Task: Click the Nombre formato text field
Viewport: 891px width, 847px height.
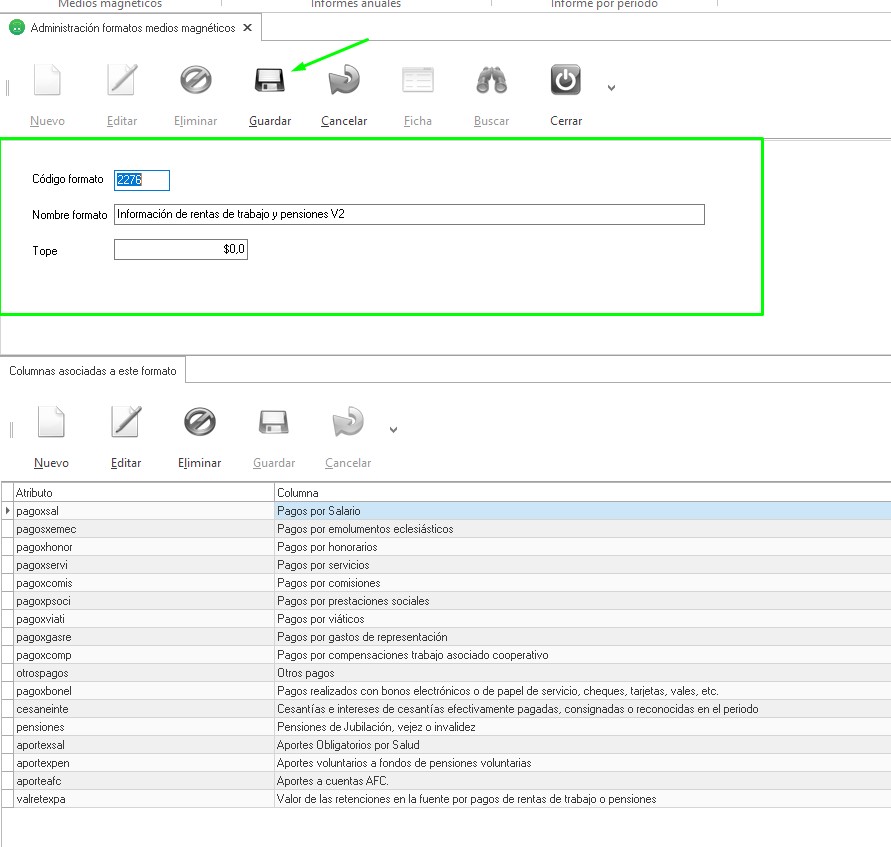Action: pos(409,214)
